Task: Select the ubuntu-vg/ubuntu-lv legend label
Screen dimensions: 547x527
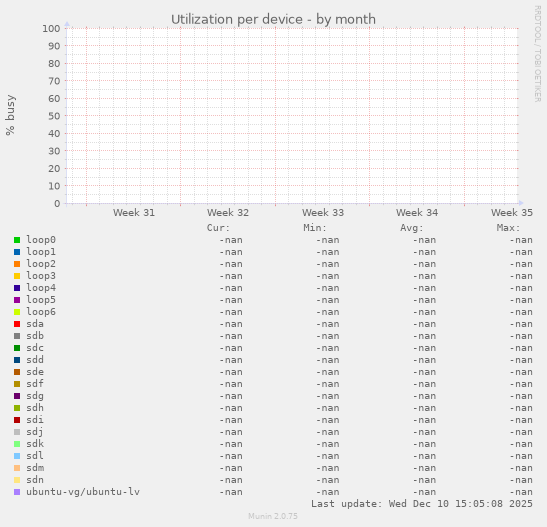Action: coord(83,492)
